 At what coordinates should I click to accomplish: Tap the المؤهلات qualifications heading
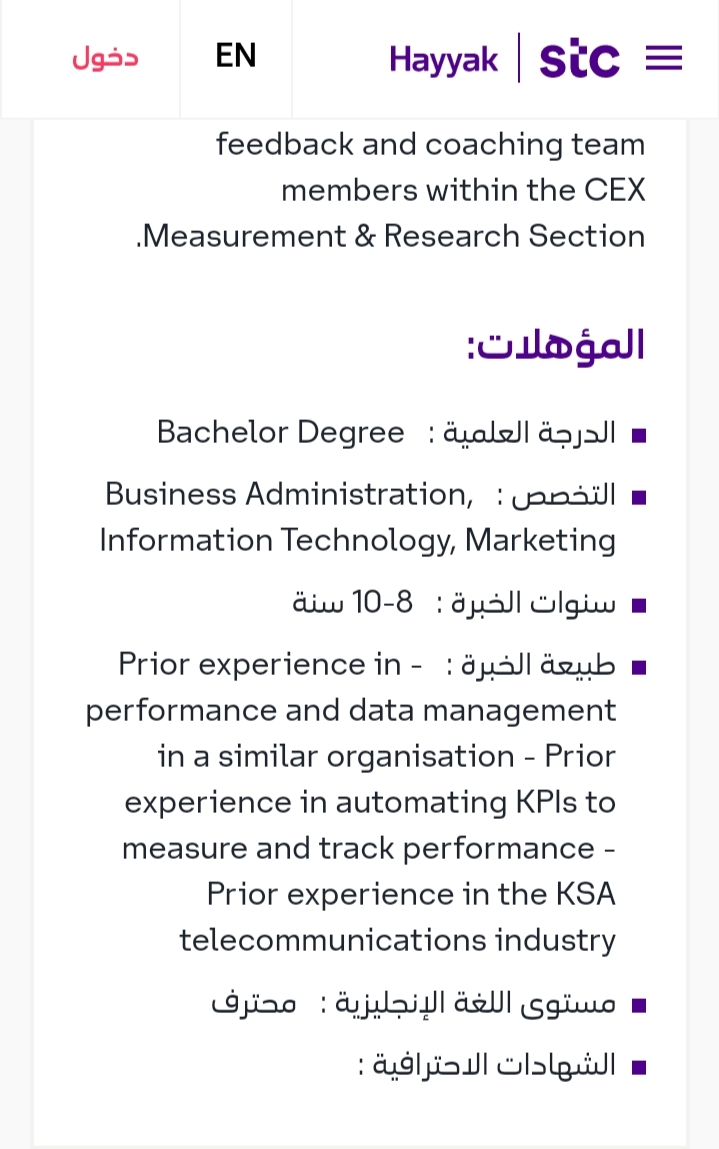click(x=556, y=344)
